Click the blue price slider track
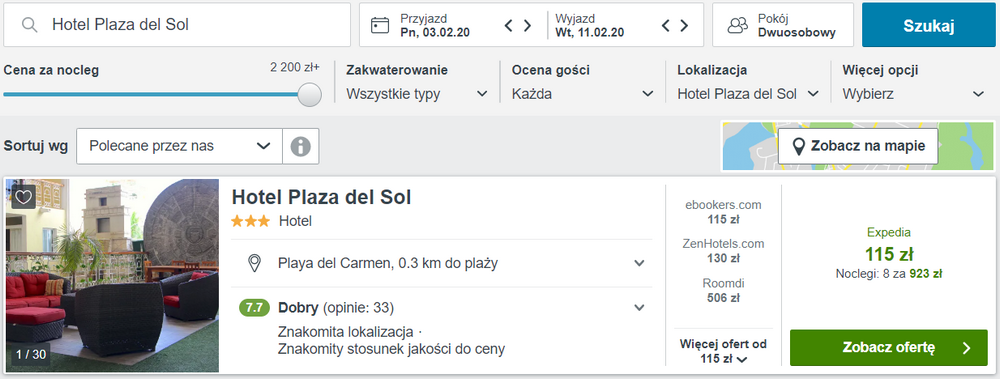The image size is (1000, 379). point(151,94)
